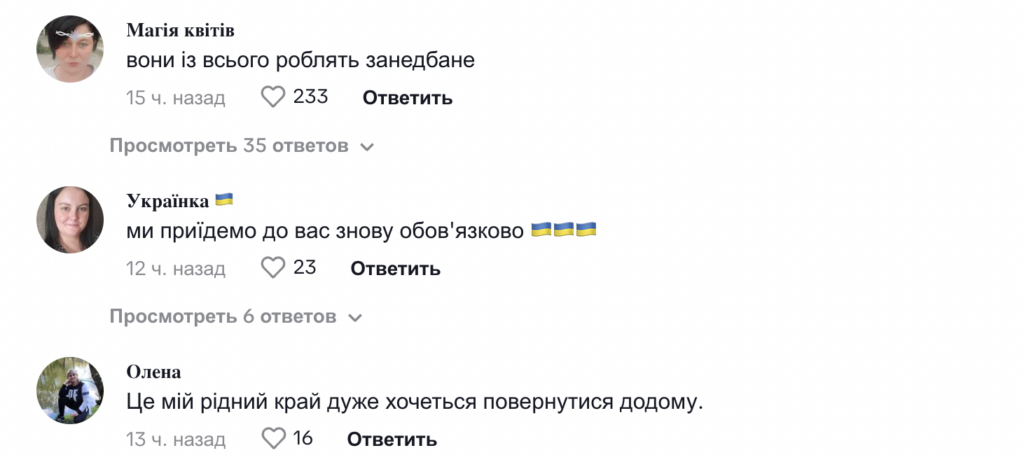This screenshot has width=1024, height=462.
Task: Expand "Просмотреть 35 ответов" replies
Action: pyautogui.click(x=241, y=146)
